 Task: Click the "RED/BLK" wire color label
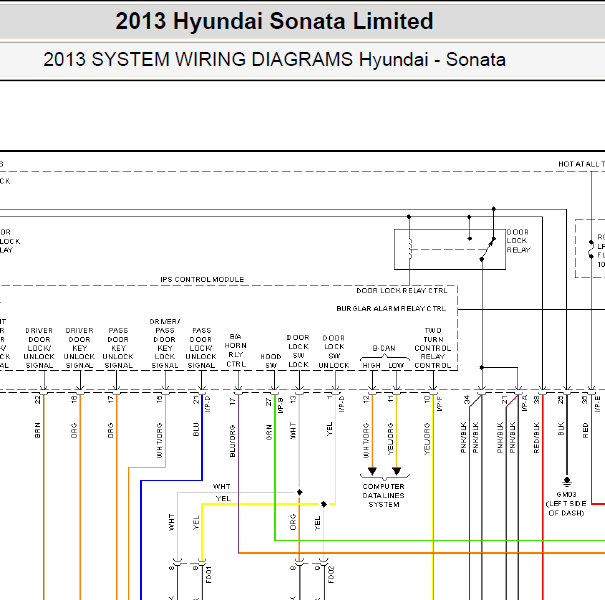[x=536, y=438]
